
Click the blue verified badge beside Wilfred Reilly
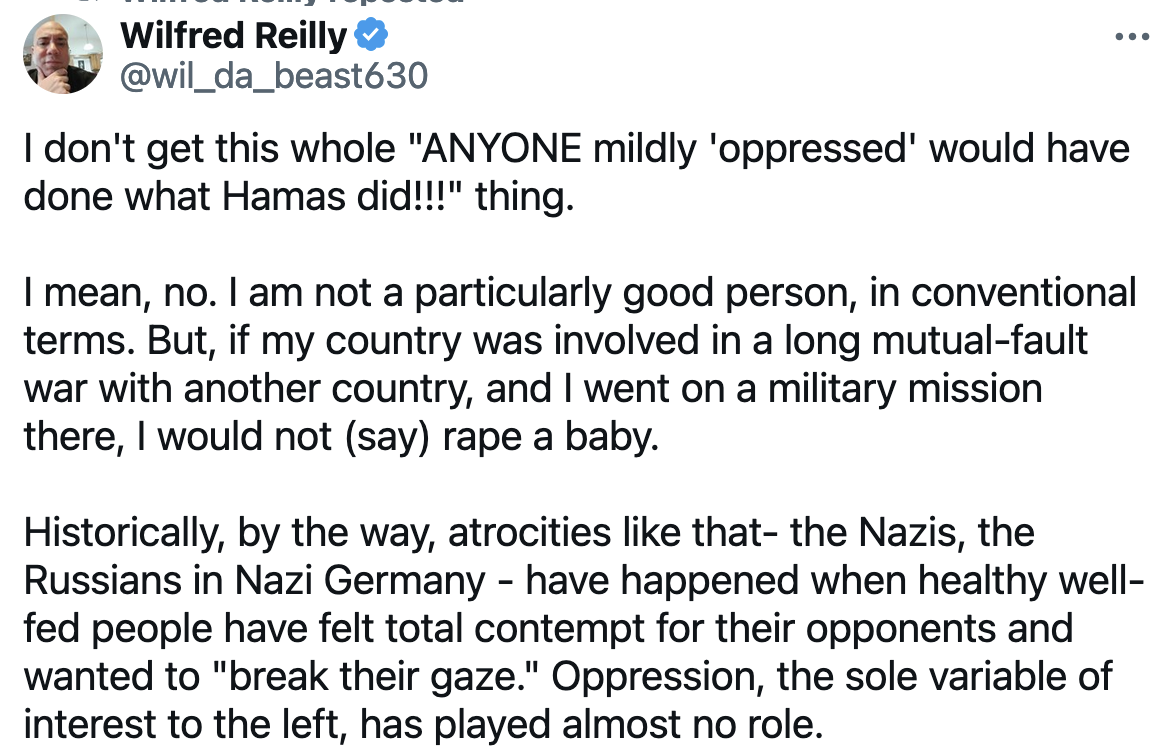pos(372,36)
